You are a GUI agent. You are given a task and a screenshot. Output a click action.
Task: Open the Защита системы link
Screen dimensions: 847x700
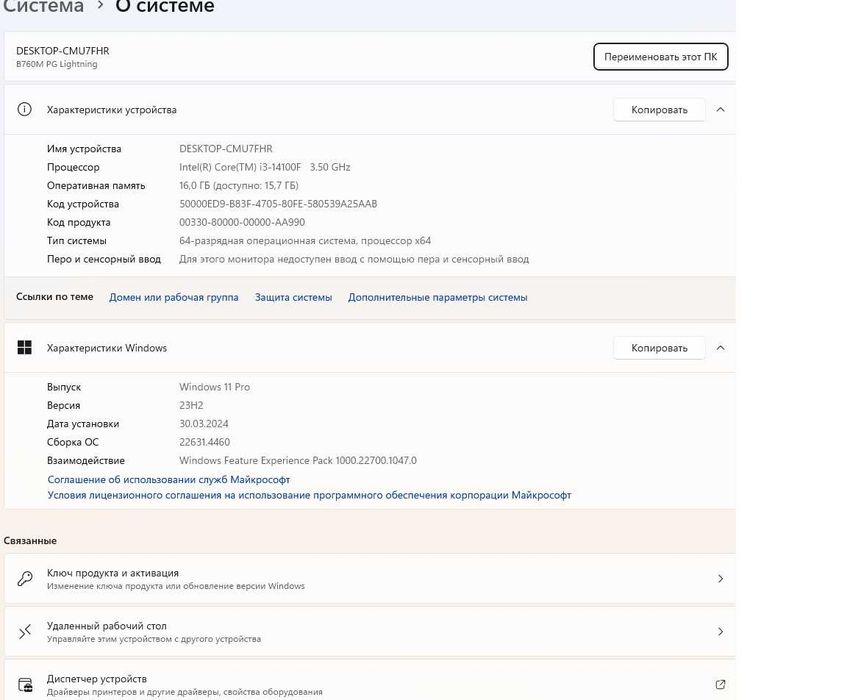(293, 297)
